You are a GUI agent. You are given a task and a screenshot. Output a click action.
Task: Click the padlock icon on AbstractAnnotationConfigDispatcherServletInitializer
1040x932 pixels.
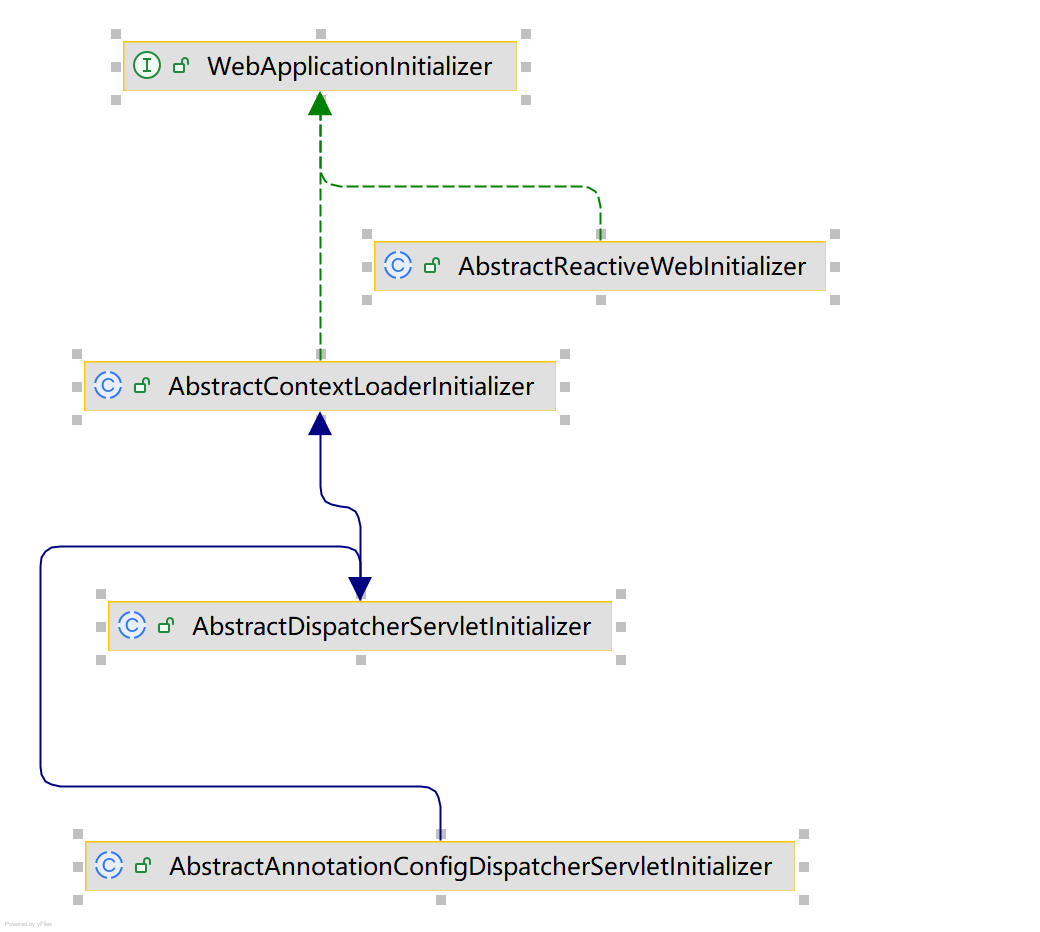[144, 866]
